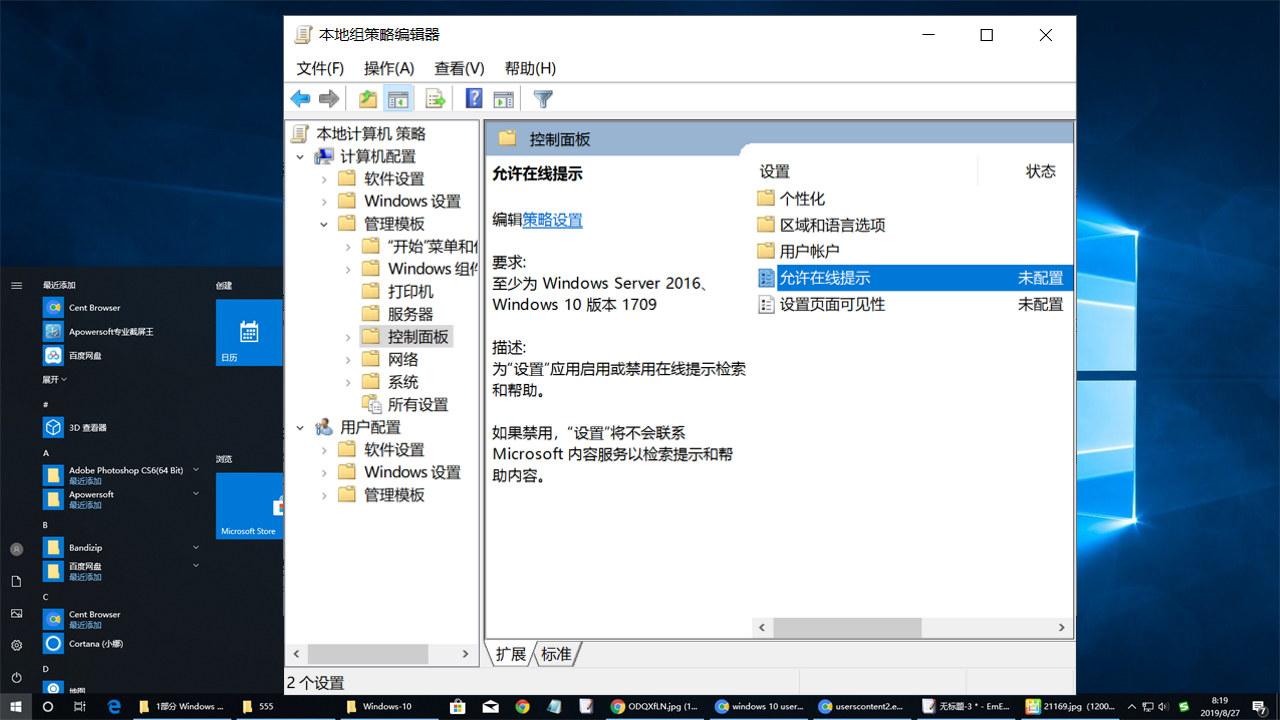Image resolution: width=1280 pixels, height=720 pixels.
Task: Click the Documents icon in Start sidebar
Action: [x=16, y=581]
